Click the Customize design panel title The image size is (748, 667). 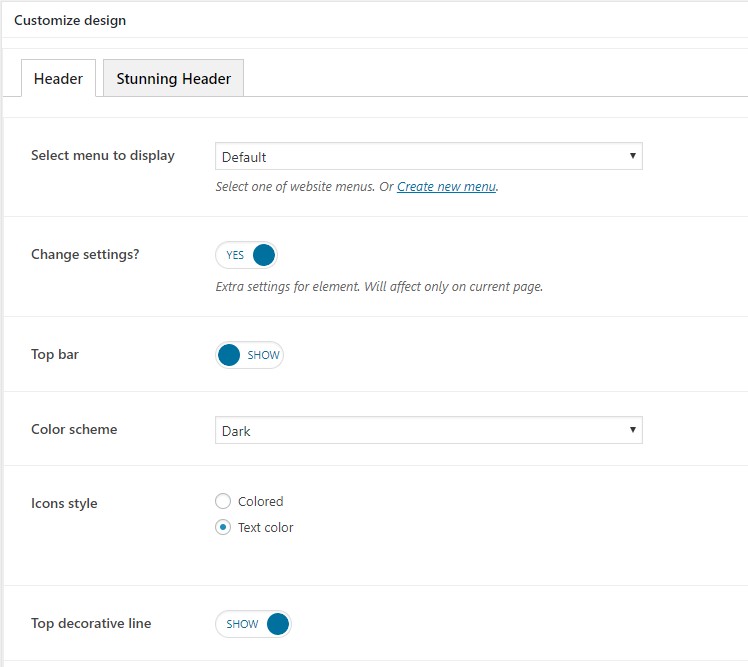pyautogui.click(x=70, y=20)
